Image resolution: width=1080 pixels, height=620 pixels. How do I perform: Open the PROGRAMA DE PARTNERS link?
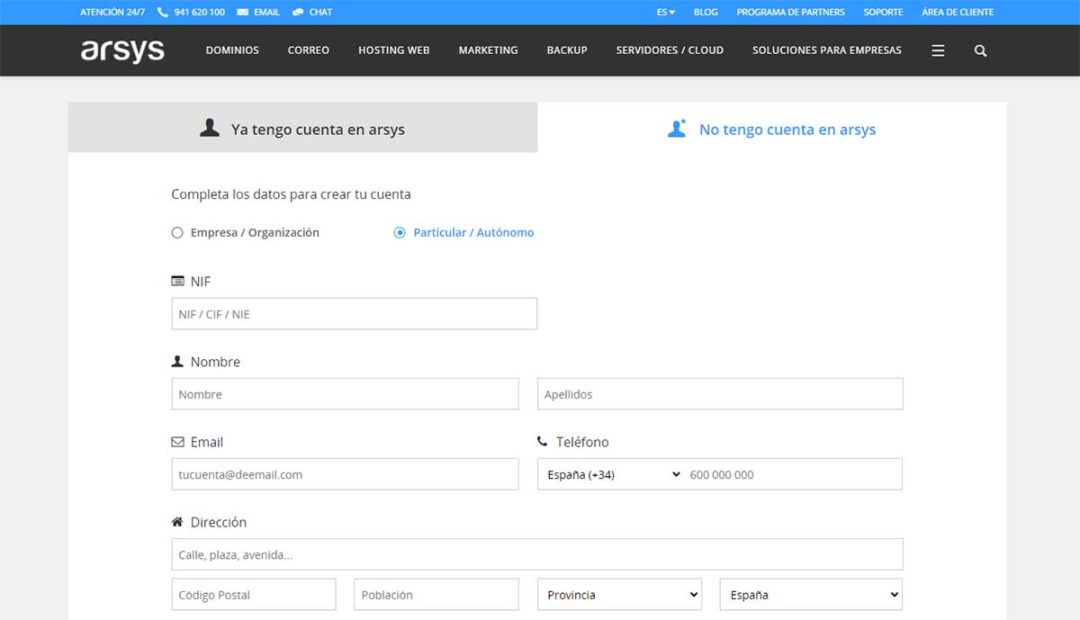791,12
